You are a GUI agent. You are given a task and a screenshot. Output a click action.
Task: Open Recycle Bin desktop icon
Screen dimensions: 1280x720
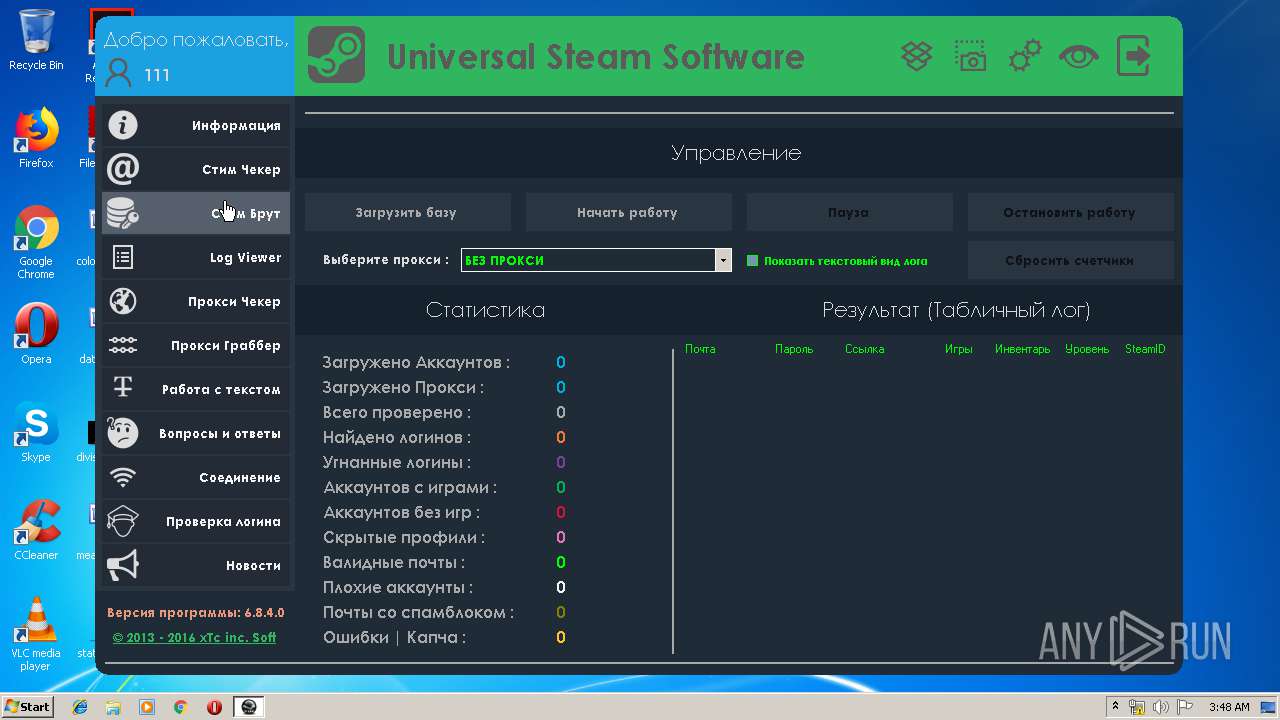point(36,40)
